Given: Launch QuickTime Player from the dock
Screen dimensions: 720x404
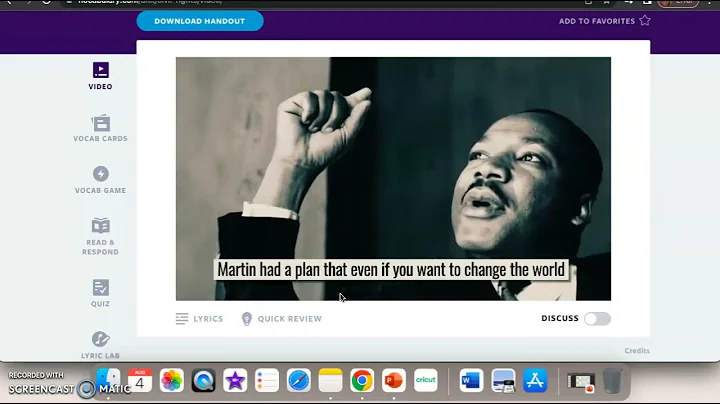Looking at the screenshot, I should (x=203, y=381).
